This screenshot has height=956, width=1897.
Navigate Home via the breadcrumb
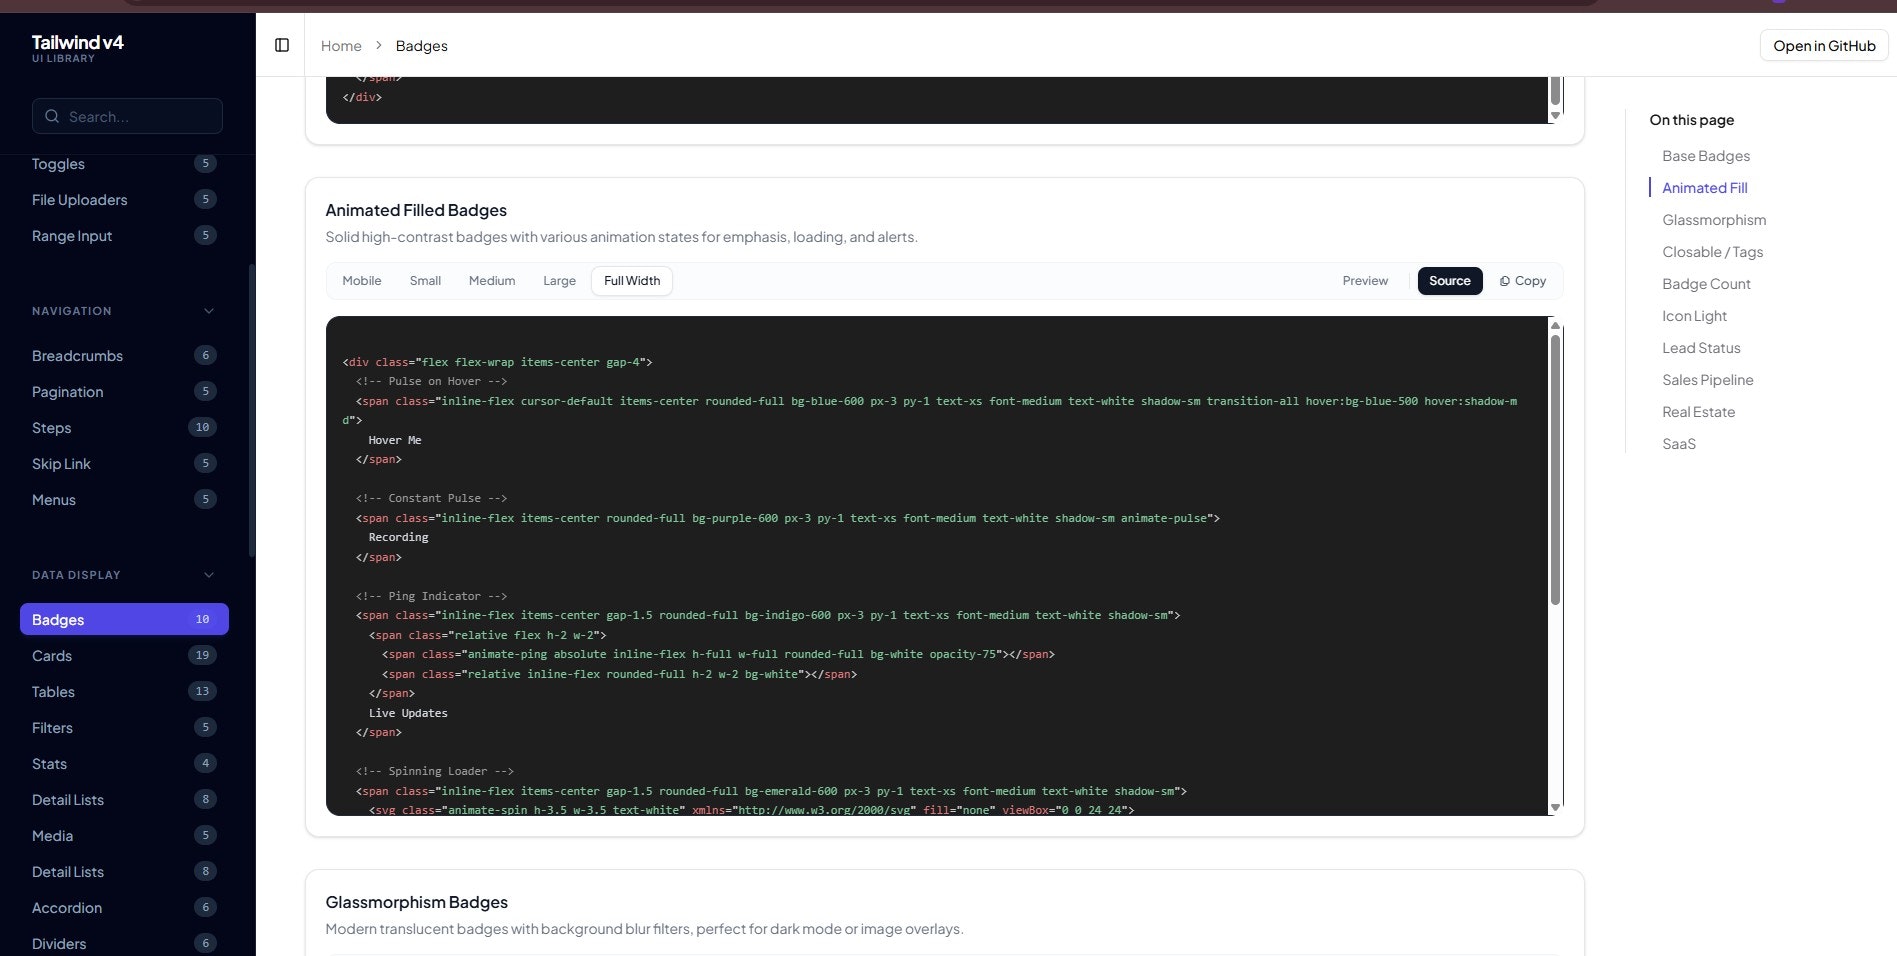[x=340, y=45]
